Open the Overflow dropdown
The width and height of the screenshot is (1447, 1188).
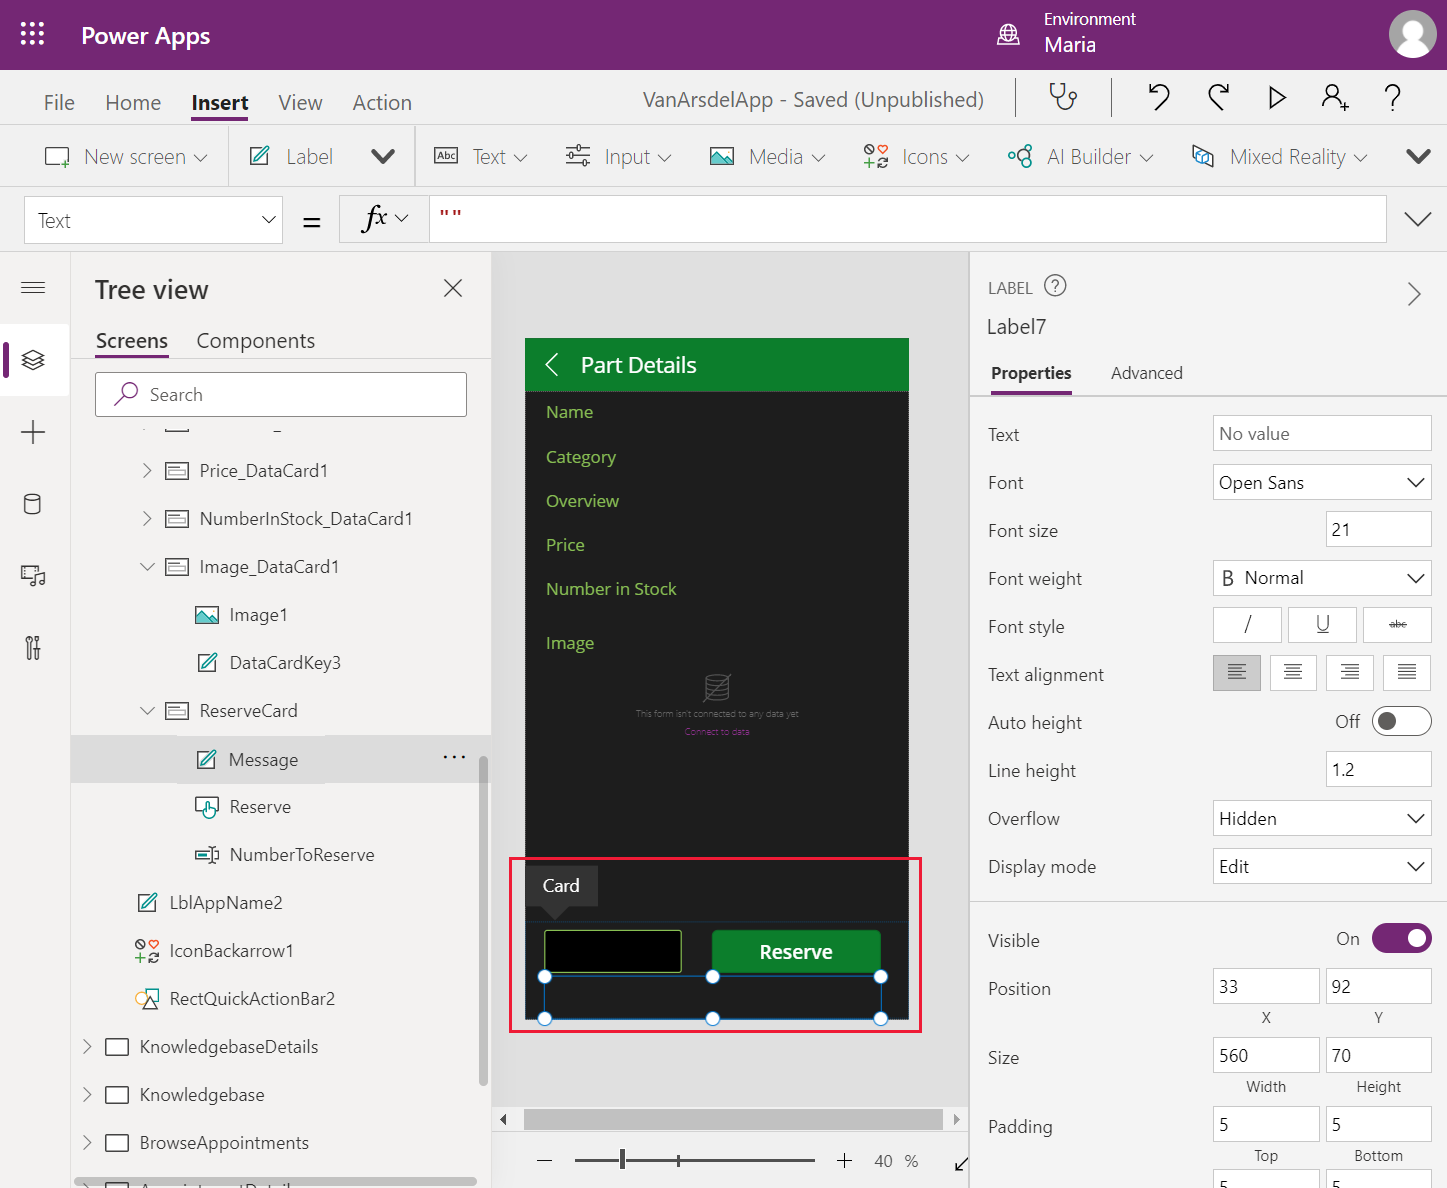(x=1321, y=818)
